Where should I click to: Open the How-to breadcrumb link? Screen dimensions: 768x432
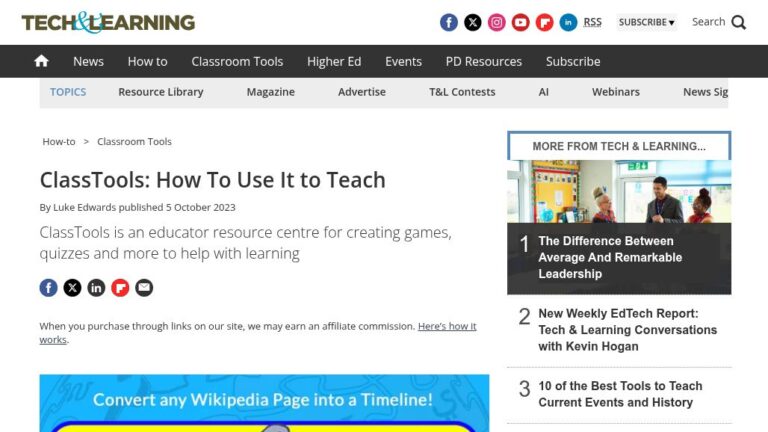click(x=59, y=142)
